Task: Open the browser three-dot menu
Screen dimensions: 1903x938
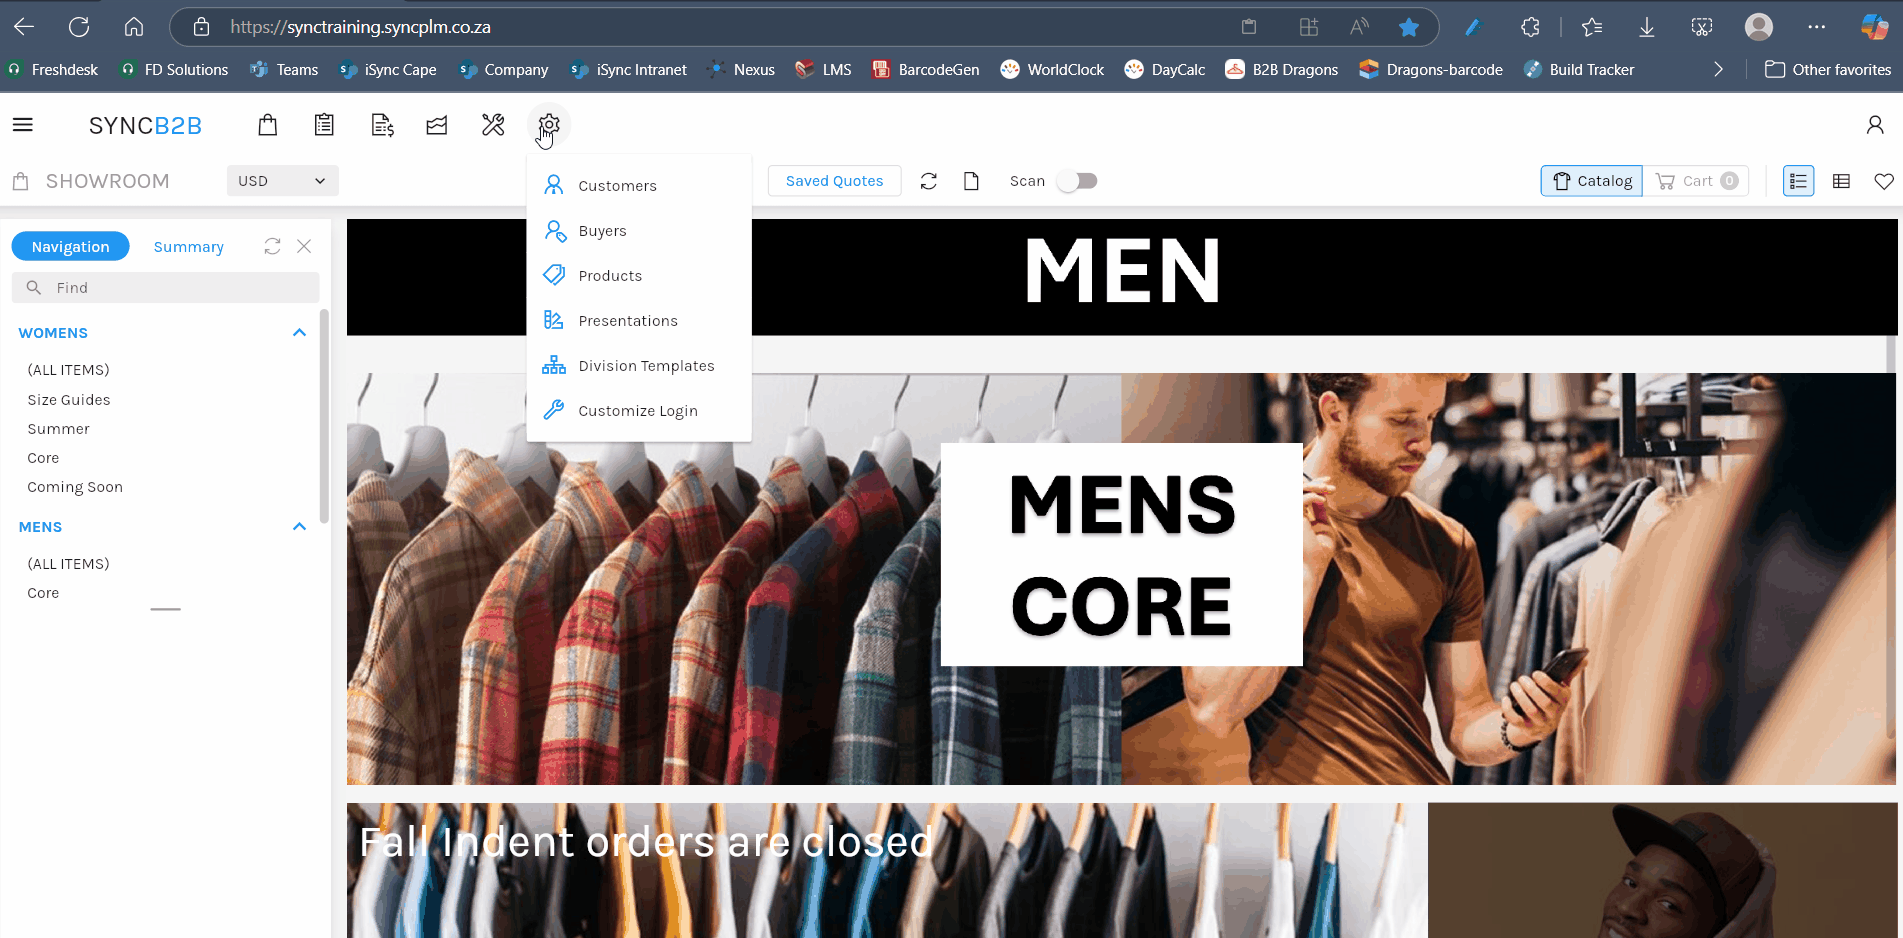Action: tap(1817, 27)
